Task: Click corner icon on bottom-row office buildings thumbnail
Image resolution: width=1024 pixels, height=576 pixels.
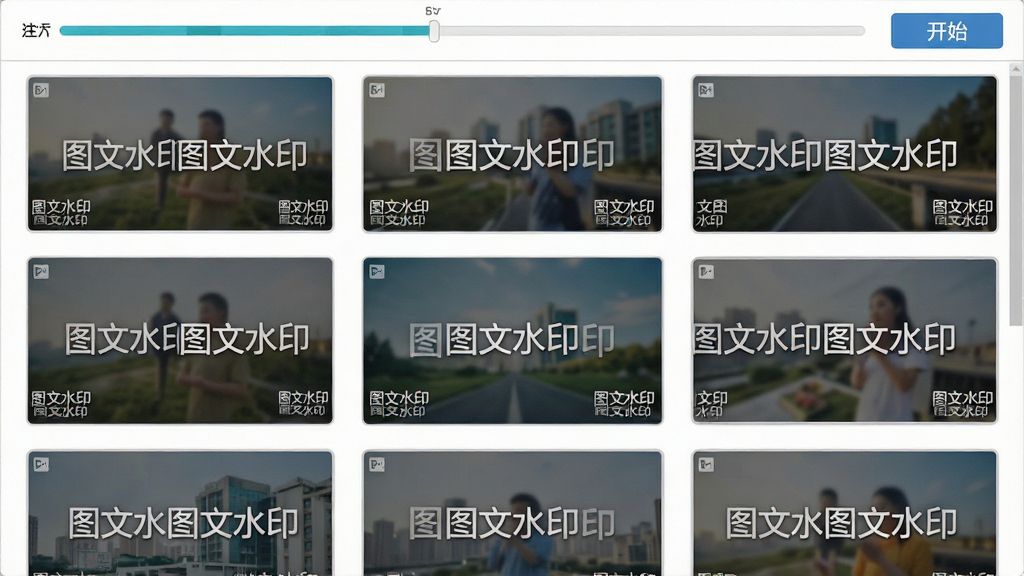Action: tap(41, 464)
